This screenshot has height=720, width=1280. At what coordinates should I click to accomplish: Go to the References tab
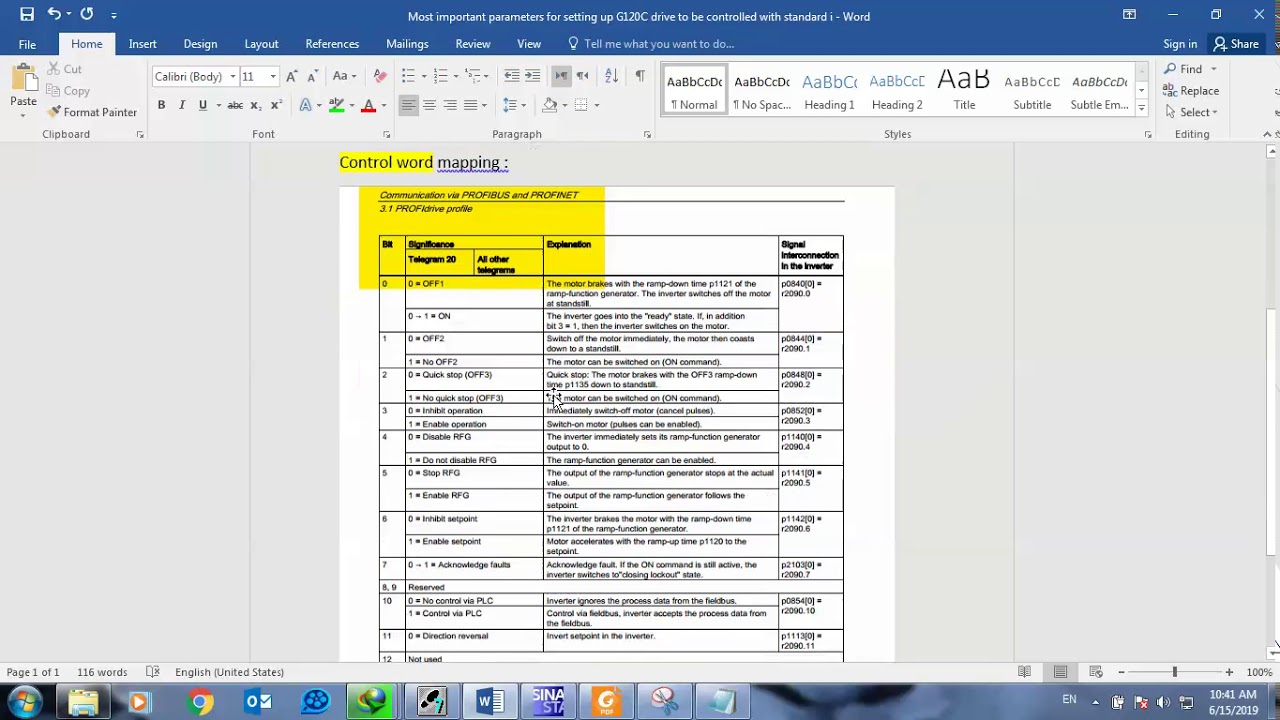pos(332,44)
